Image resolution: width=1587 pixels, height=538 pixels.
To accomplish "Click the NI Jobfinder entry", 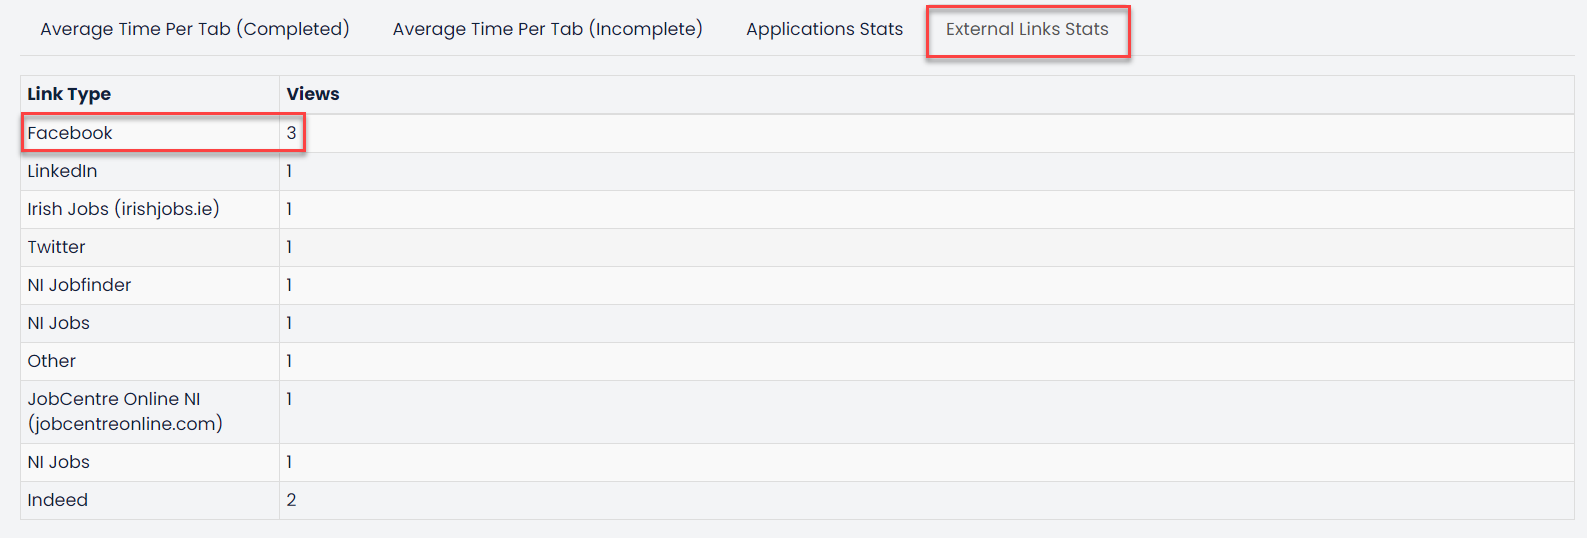I will coord(79,285).
